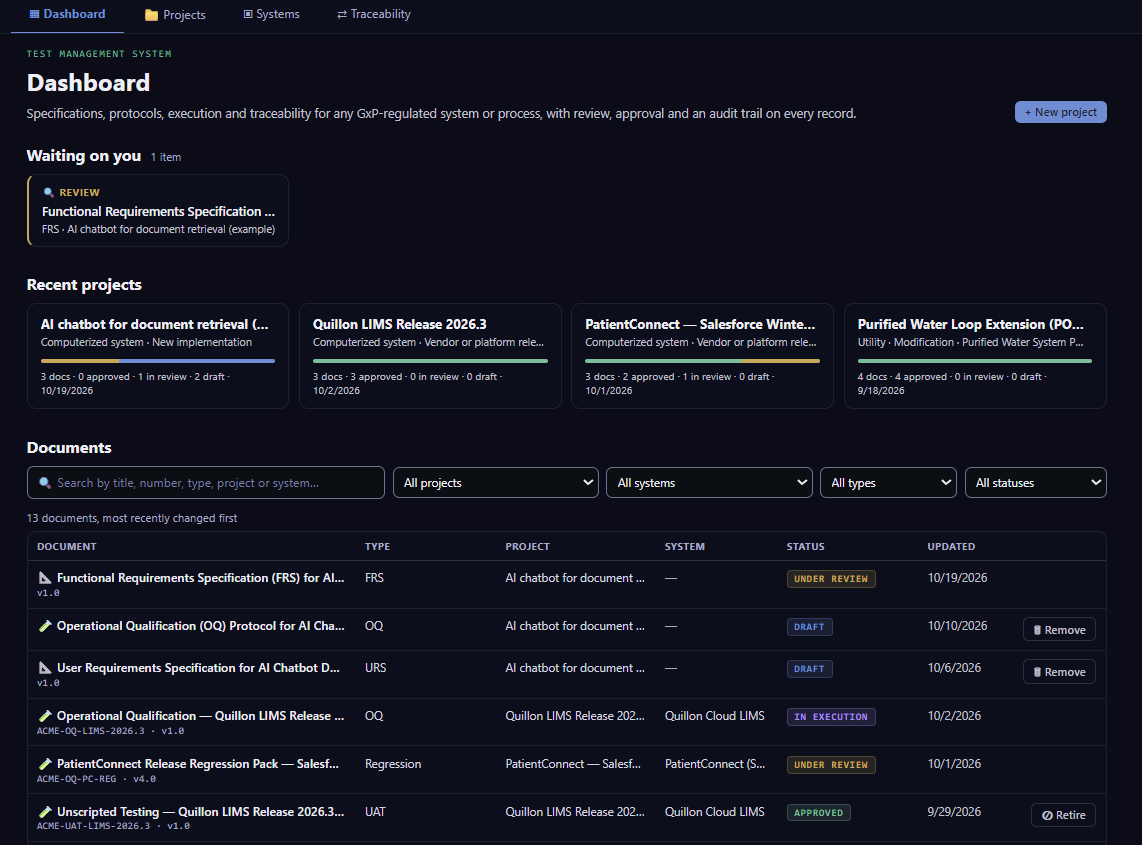The image size is (1142, 845).
Task: Click the progress bar on the Quillon LIMS card
Action: click(430, 361)
